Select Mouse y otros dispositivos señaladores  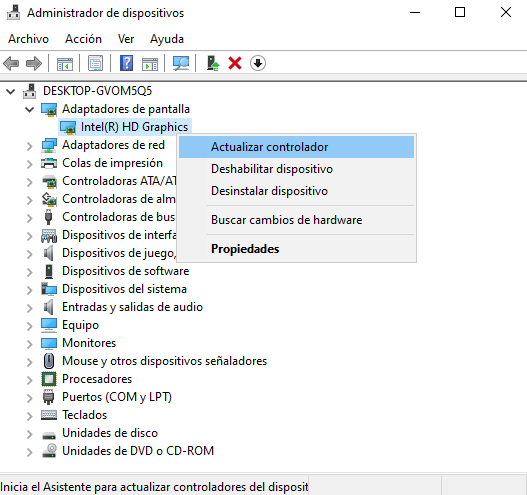click(164, 361)
